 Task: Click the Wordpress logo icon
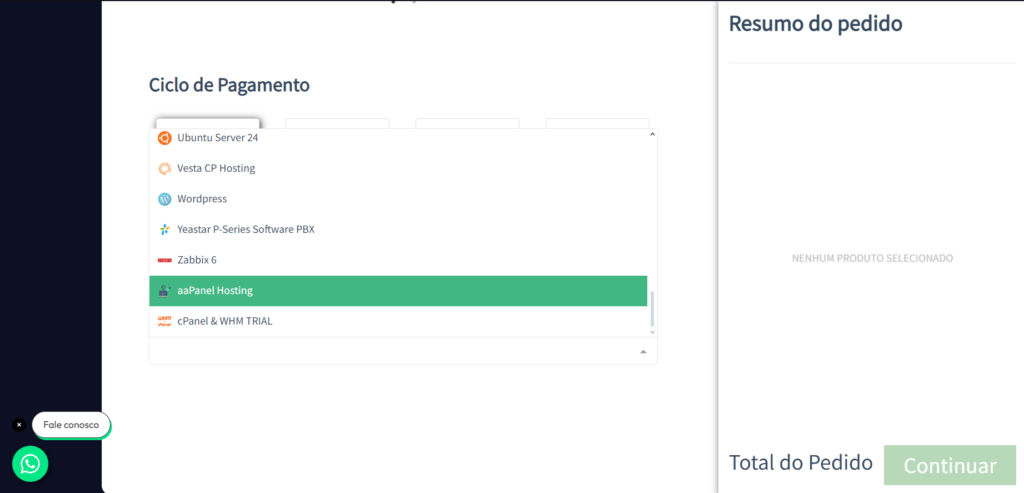click(165, 199)
